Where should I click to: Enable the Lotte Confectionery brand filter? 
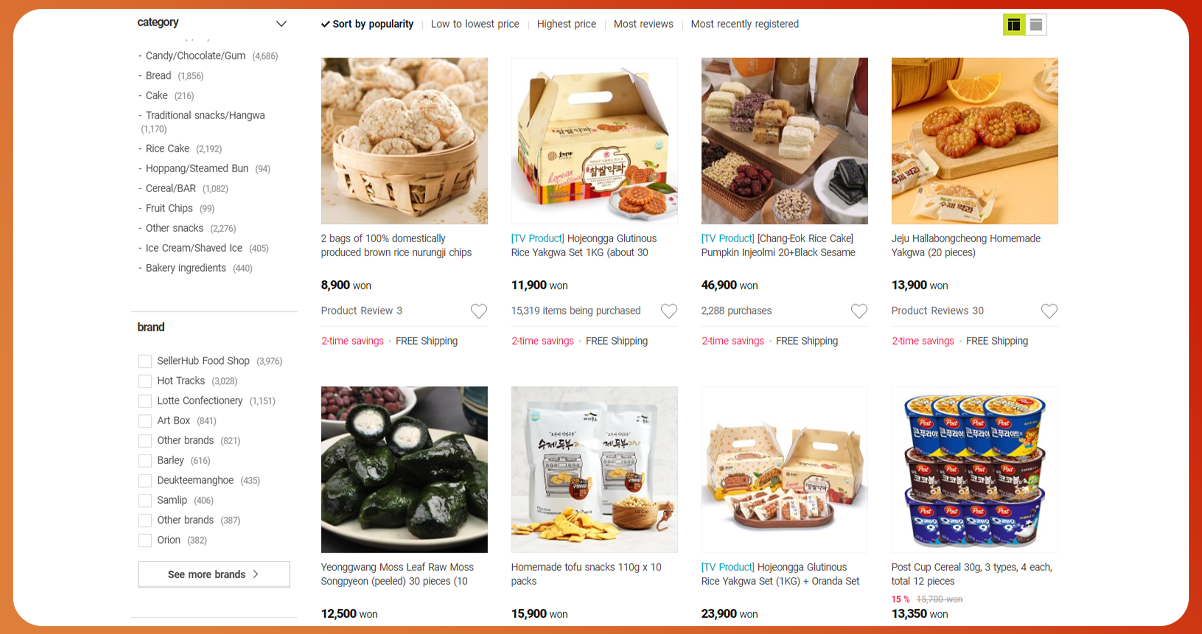(x=145, y=401)
